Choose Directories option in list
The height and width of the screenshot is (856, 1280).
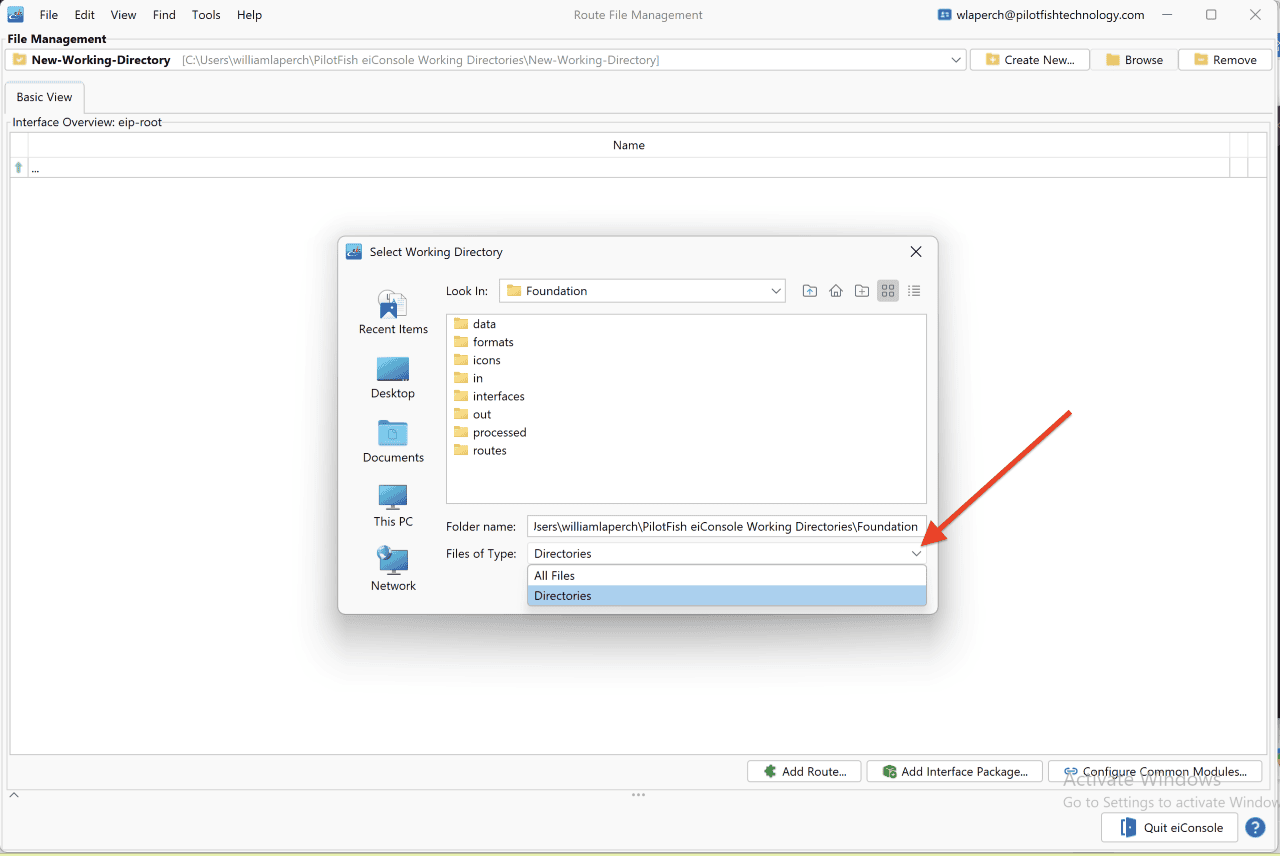point(727,596)
